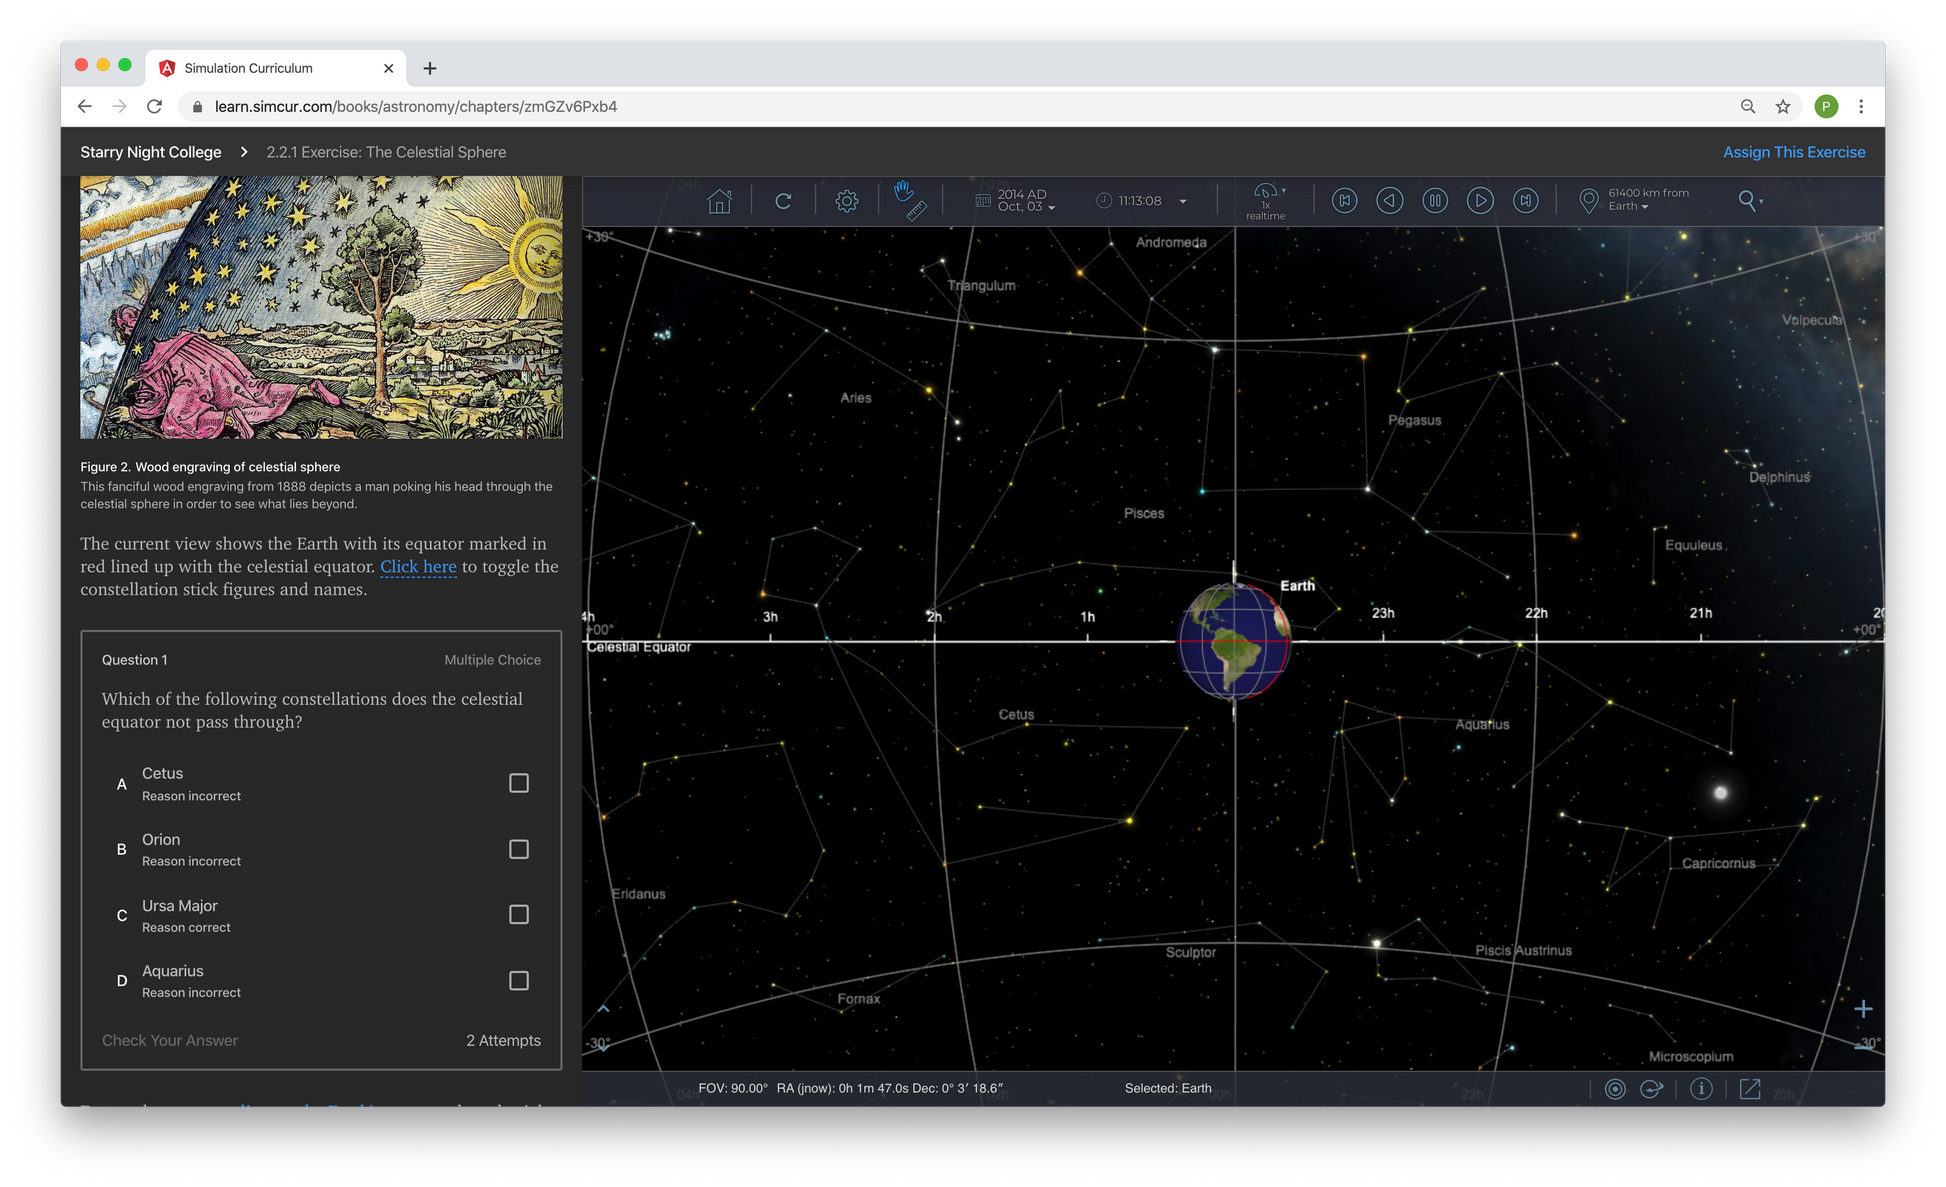Open the object info icon
This screenshot has width=1946, height=1187.
1701,1089
